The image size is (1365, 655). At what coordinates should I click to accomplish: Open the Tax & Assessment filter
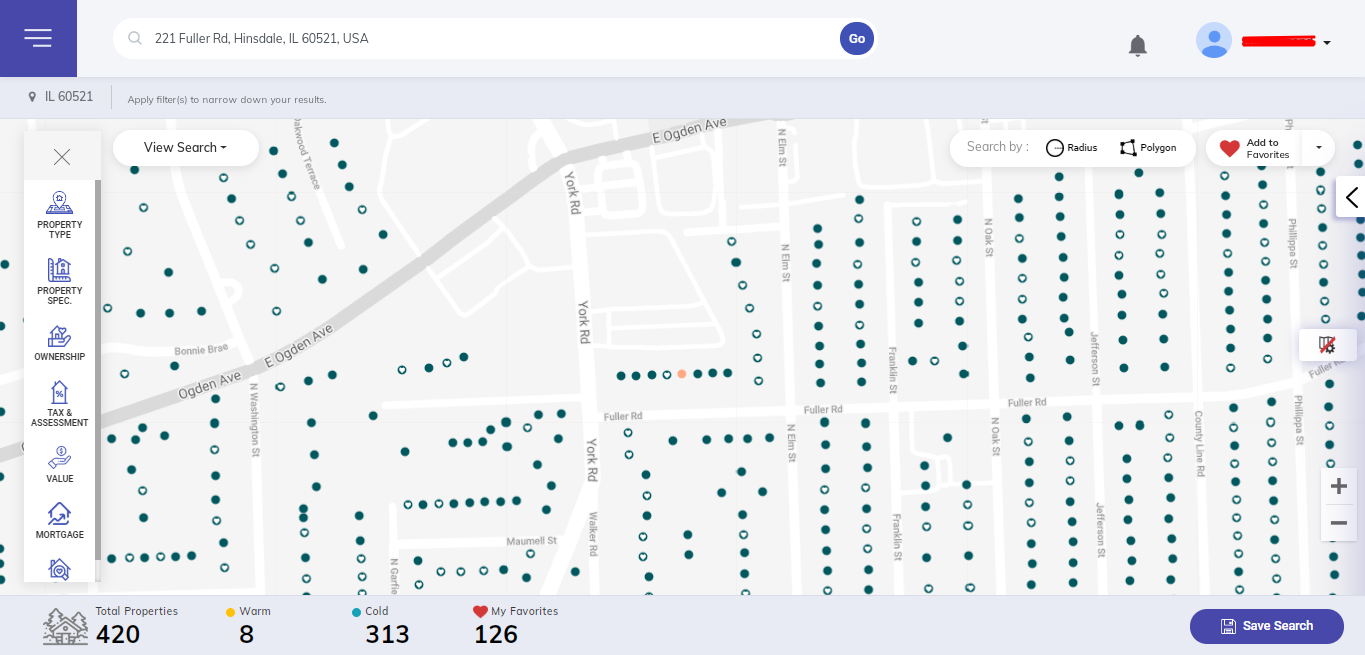[60, 403]
